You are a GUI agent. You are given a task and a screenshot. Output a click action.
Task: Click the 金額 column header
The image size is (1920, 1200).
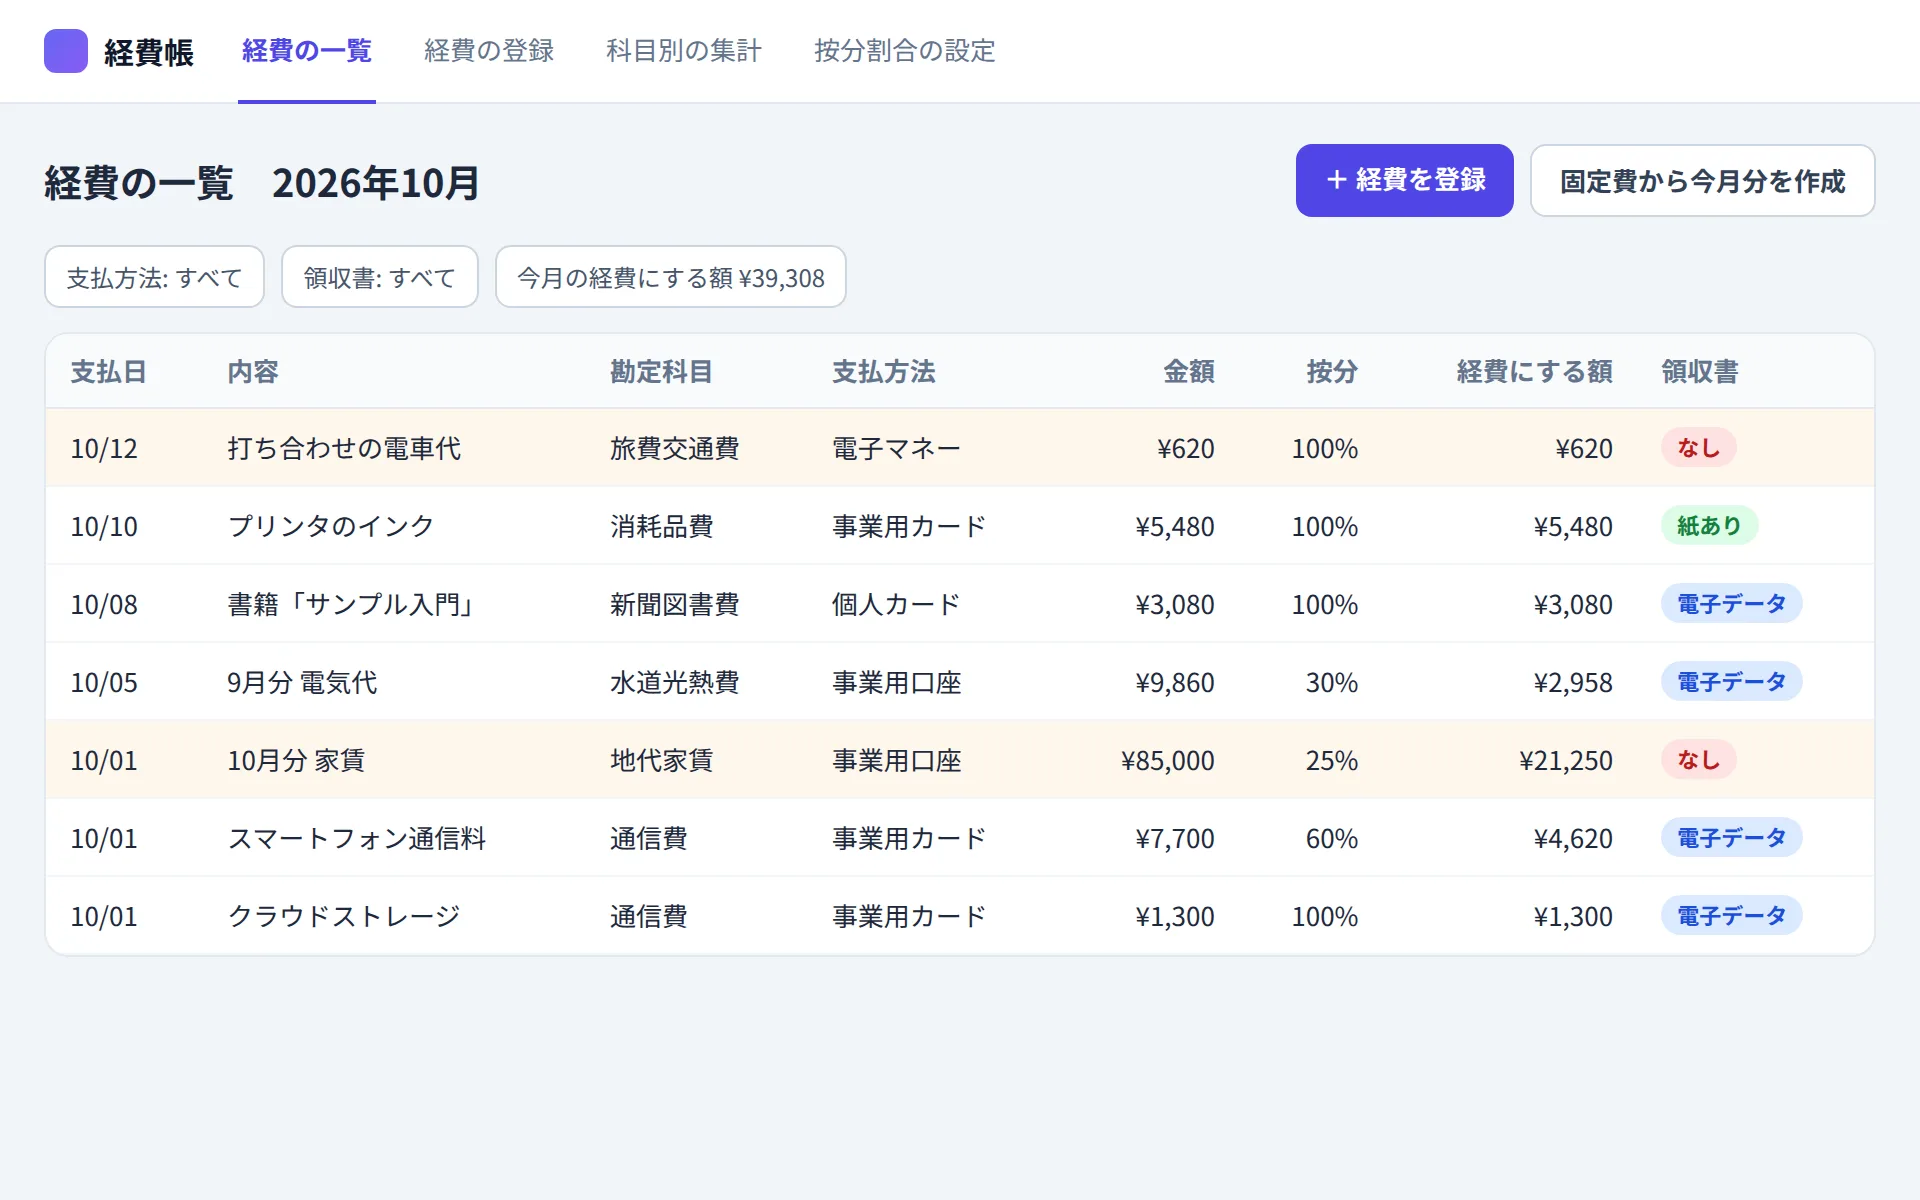1189,372
